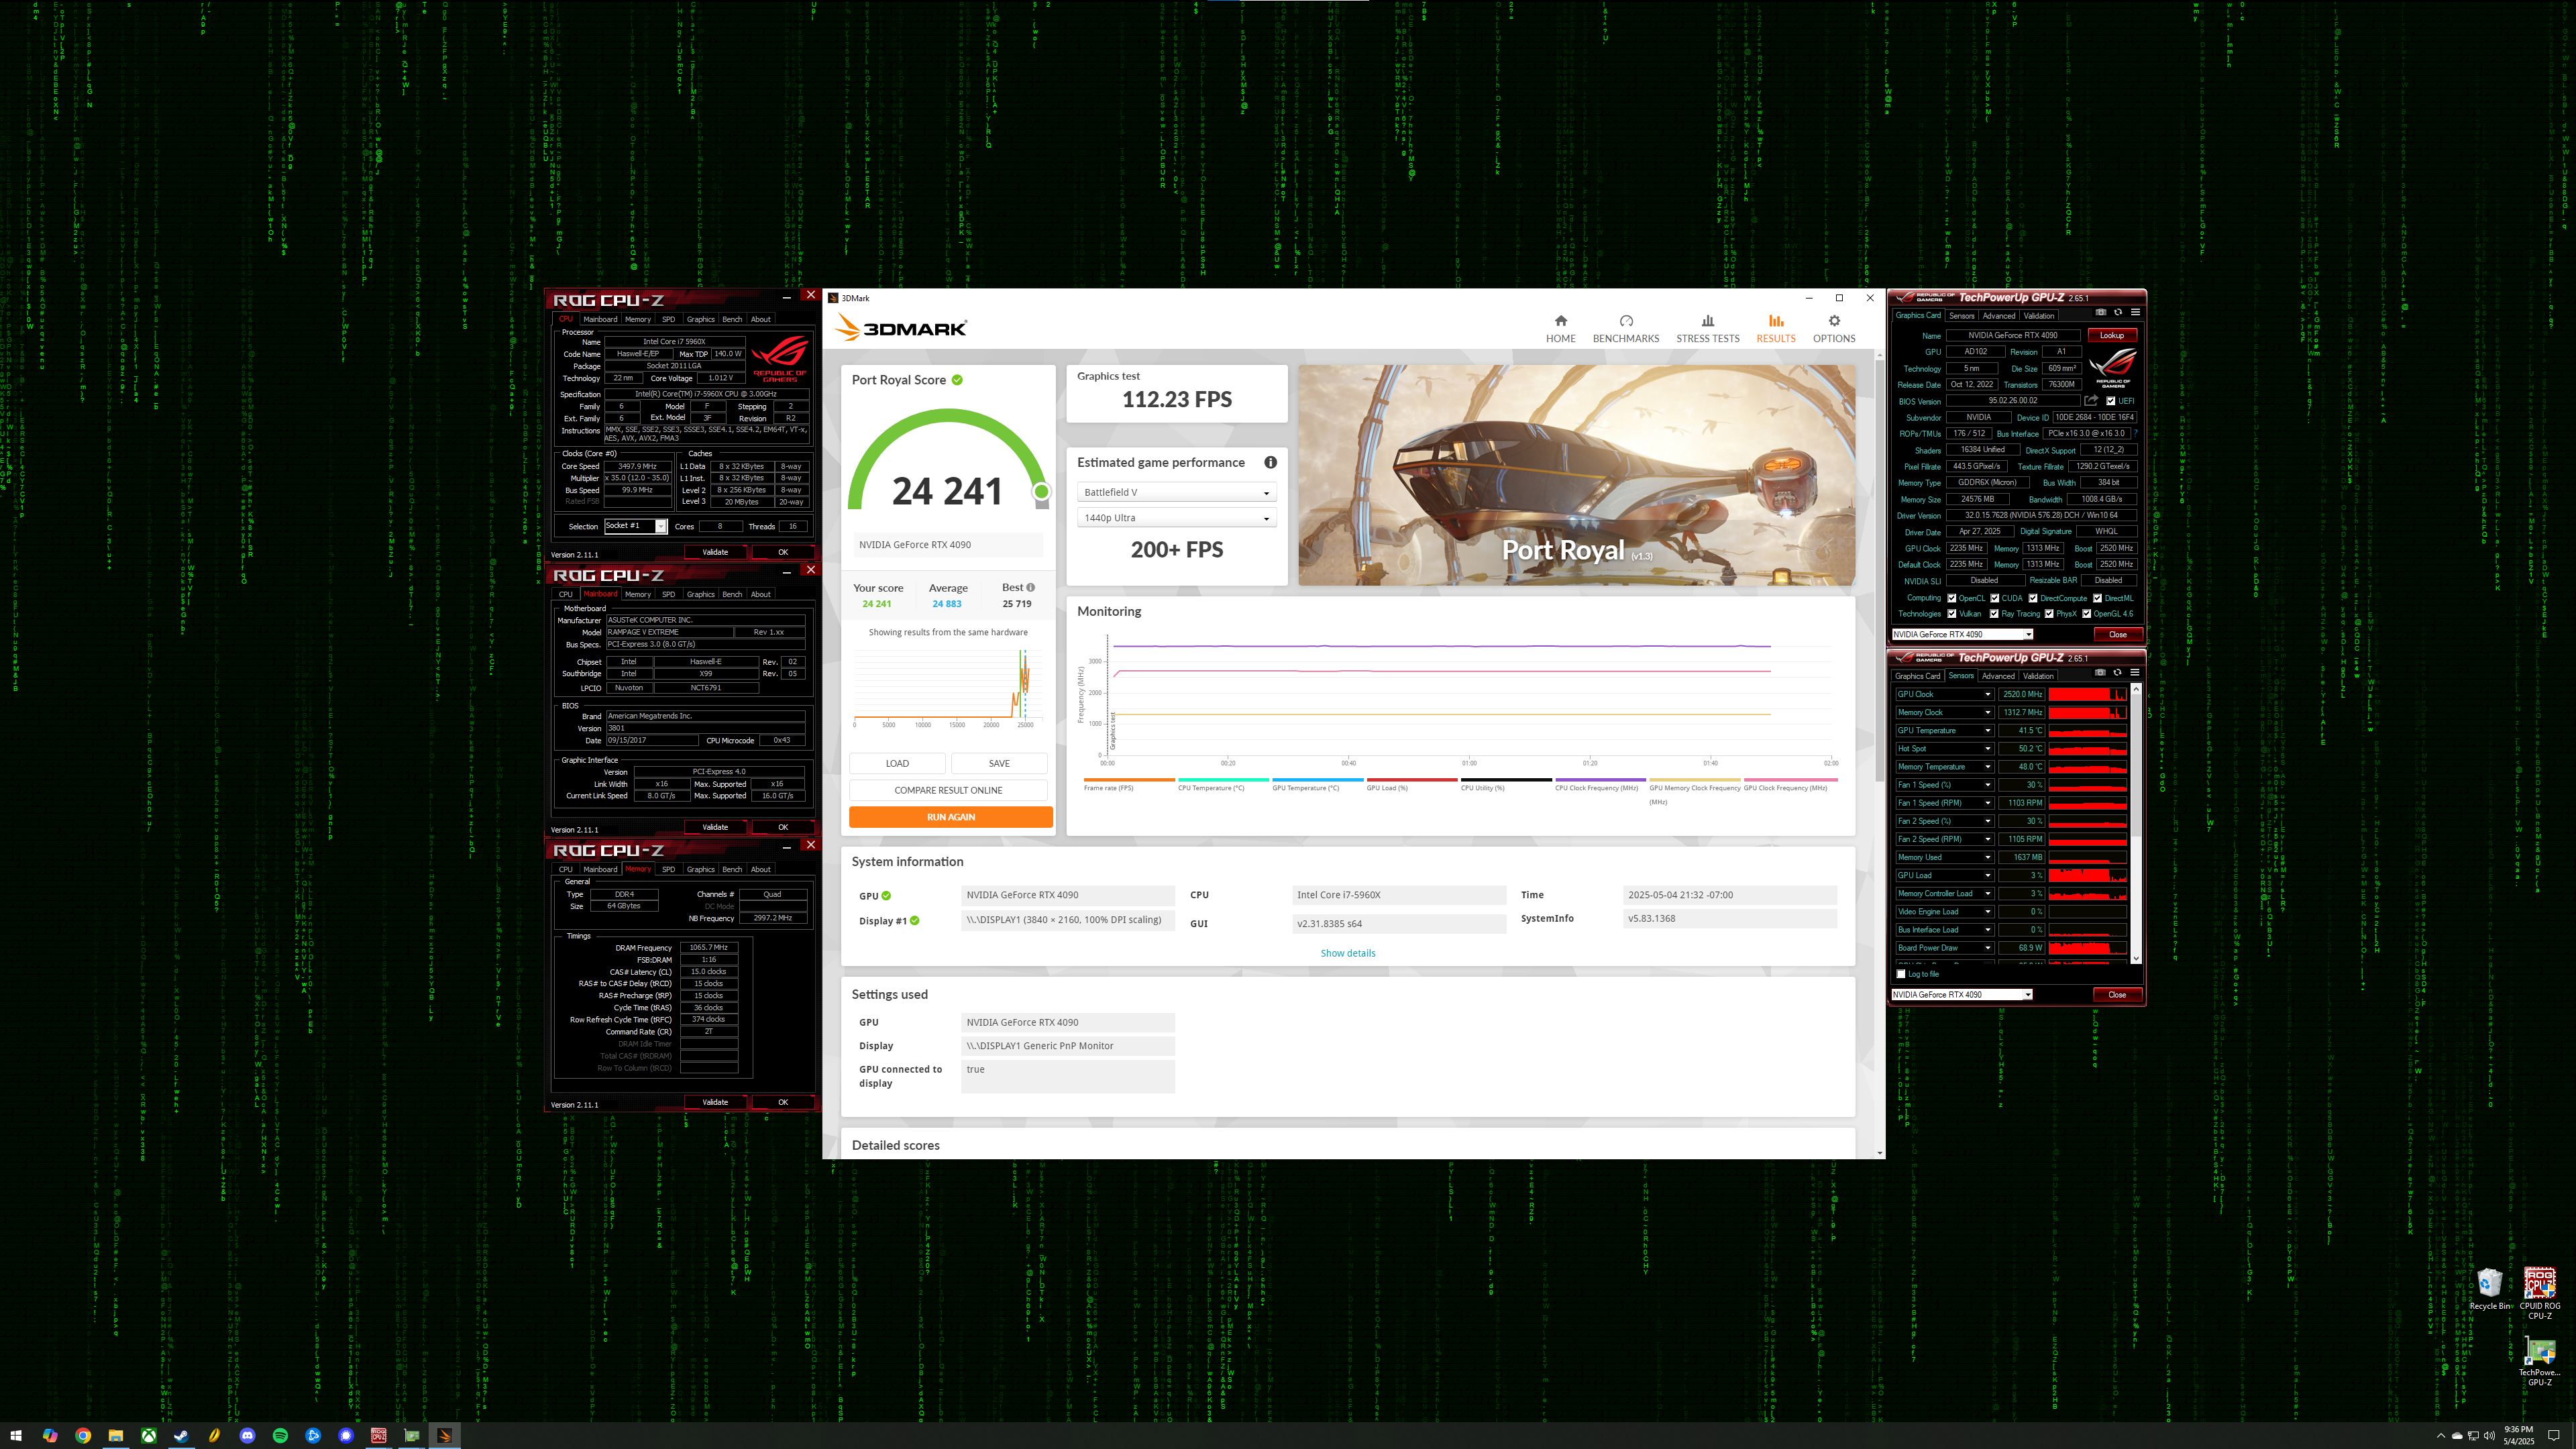2576x1449 pixels.
Task: Take screenshot with camera icon in upper GPU-Z
Action: (2100, 312)
